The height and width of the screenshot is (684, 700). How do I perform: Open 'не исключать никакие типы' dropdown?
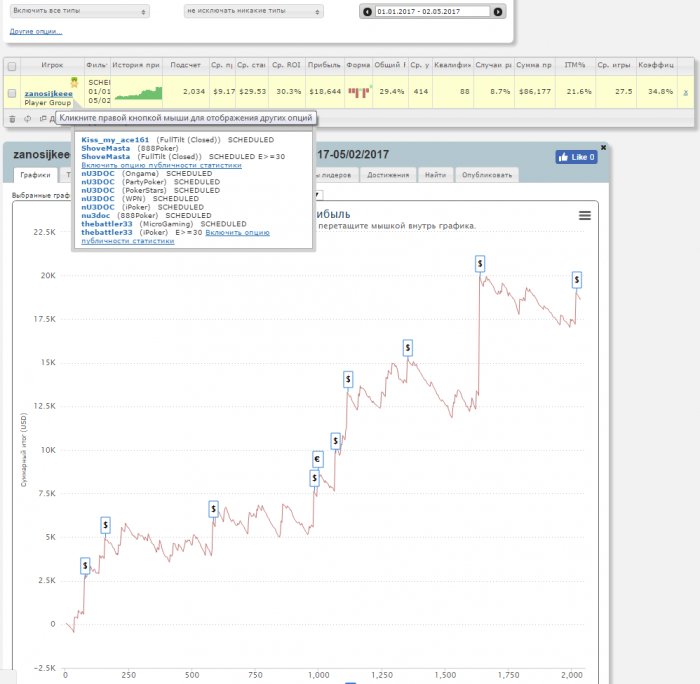point(254,12)
